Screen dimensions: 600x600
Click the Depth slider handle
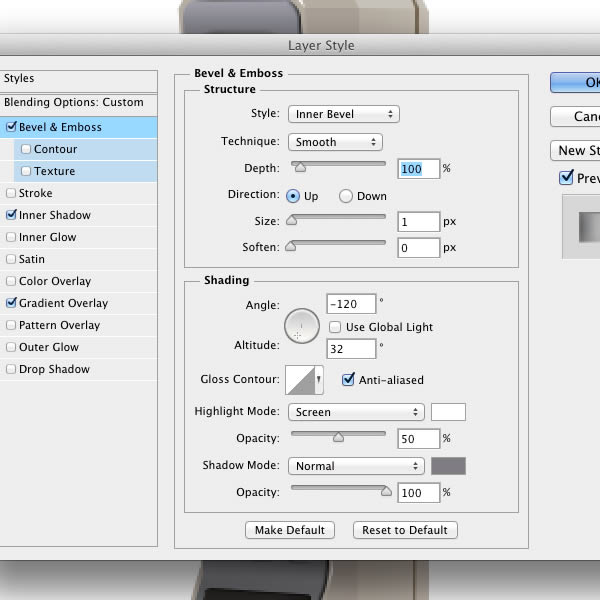300,168
